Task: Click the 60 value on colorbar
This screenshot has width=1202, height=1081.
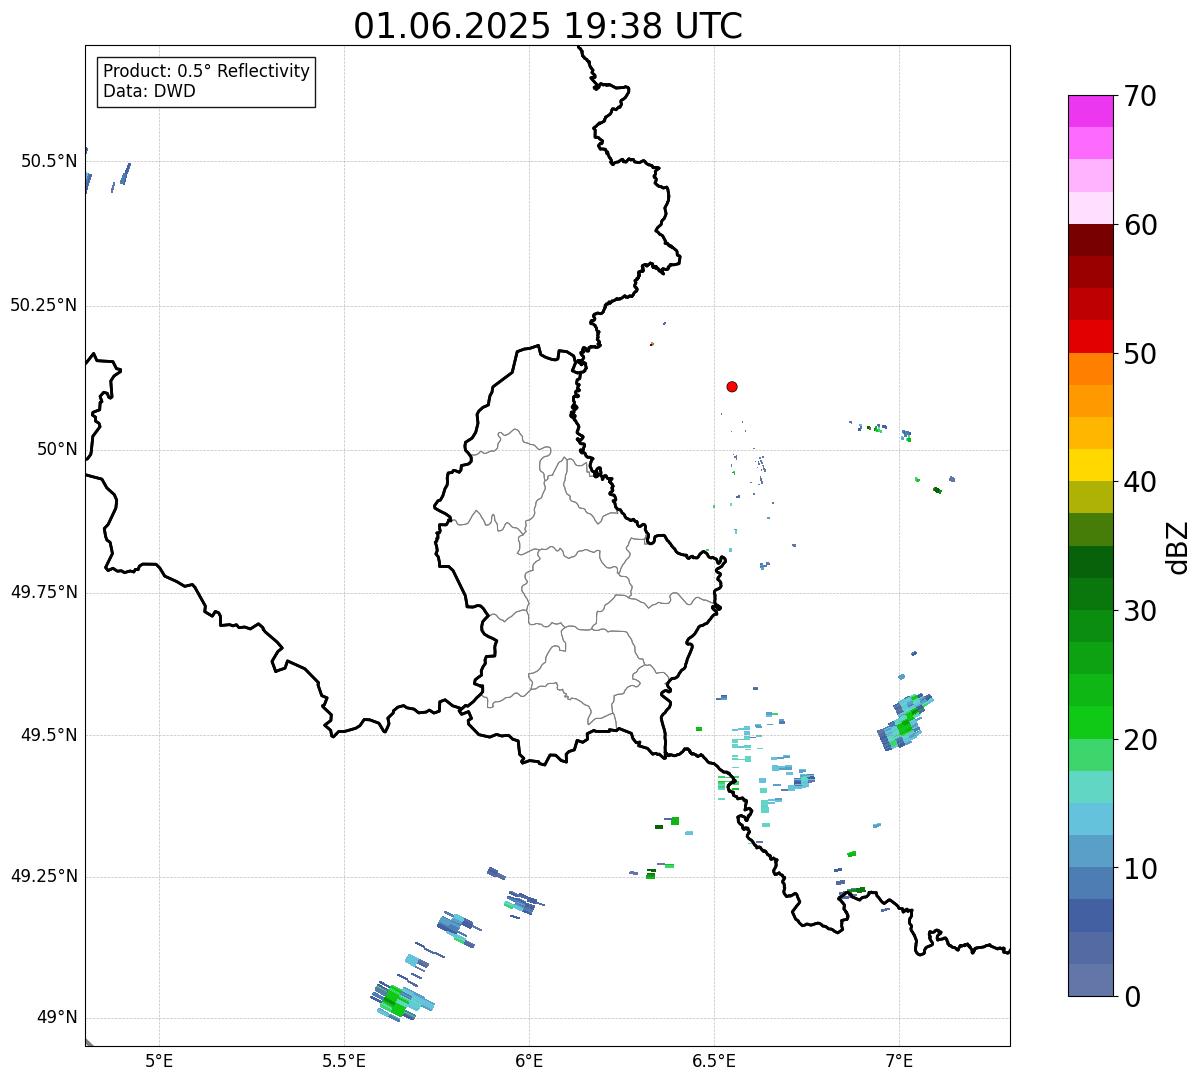Action: 1140,225
